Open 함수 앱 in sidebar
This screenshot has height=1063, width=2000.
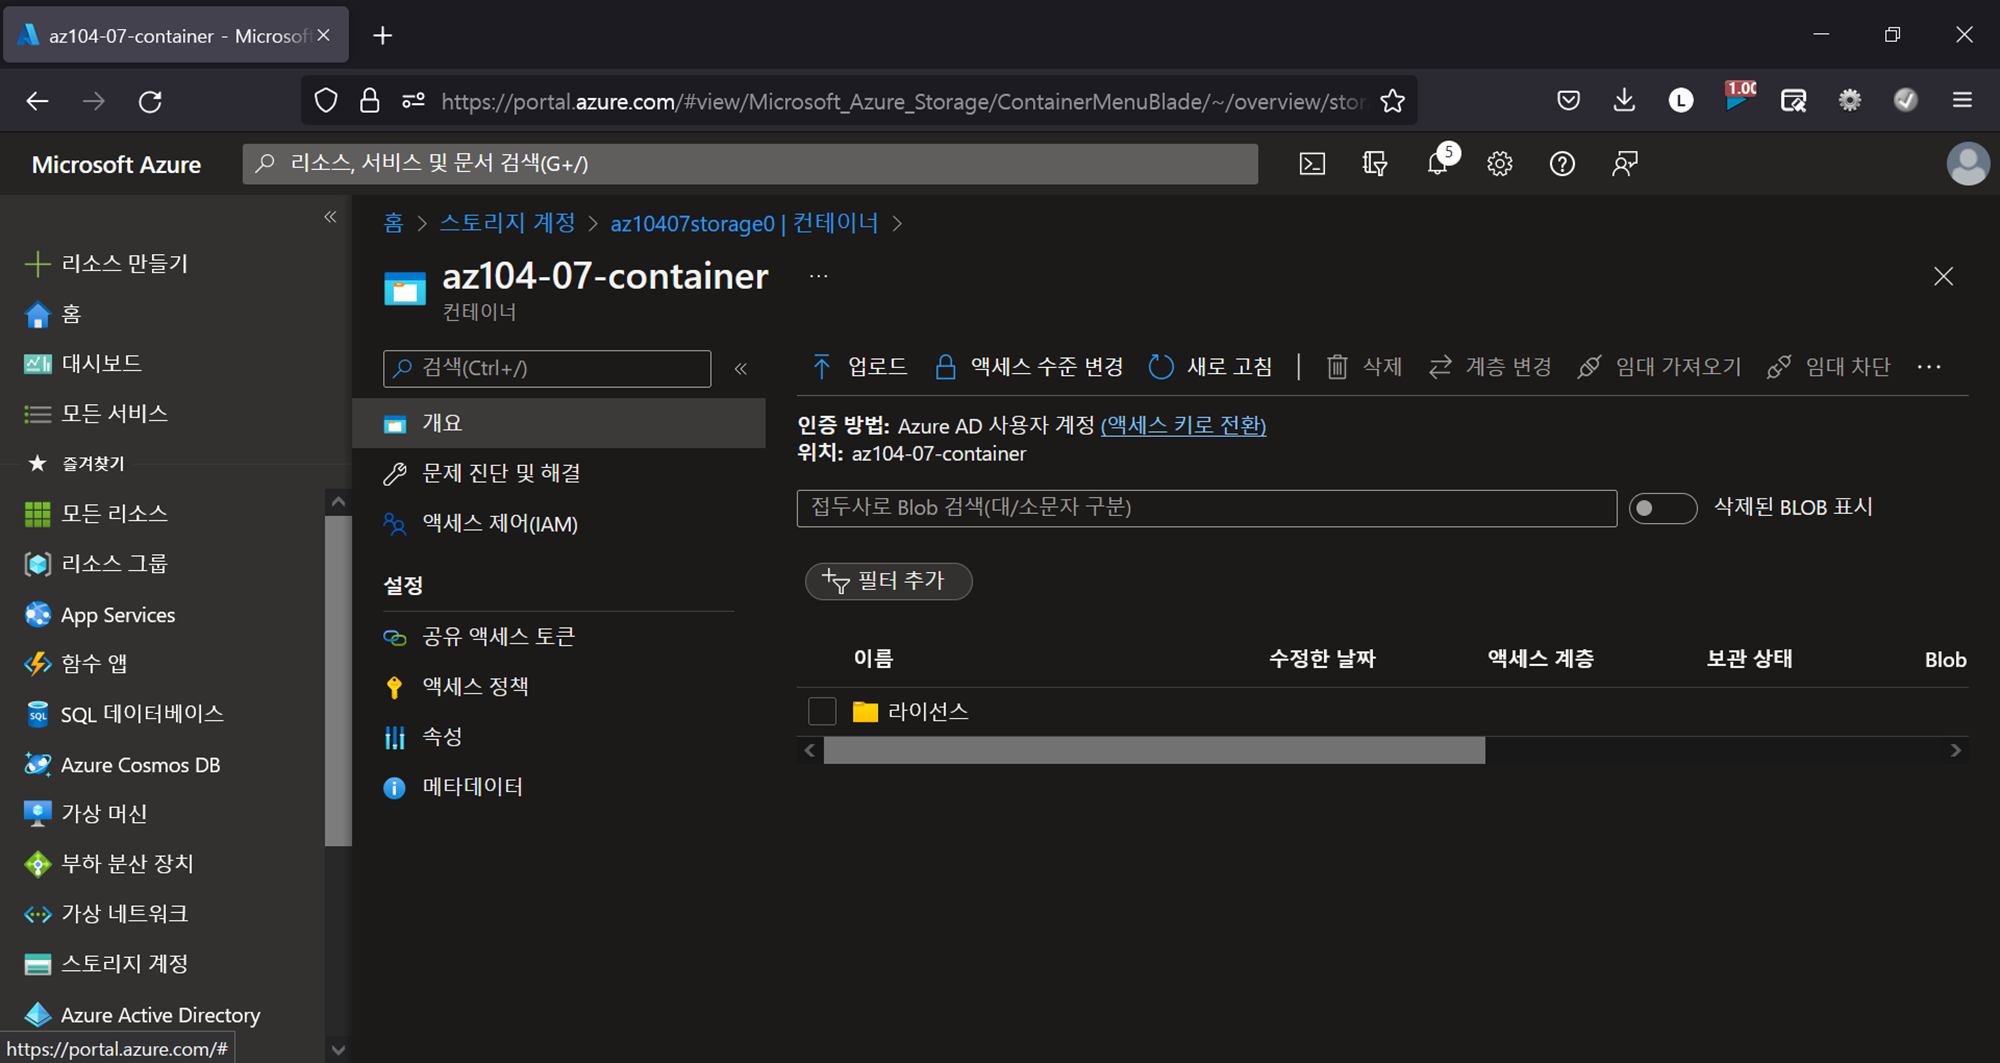pos(76,663)
